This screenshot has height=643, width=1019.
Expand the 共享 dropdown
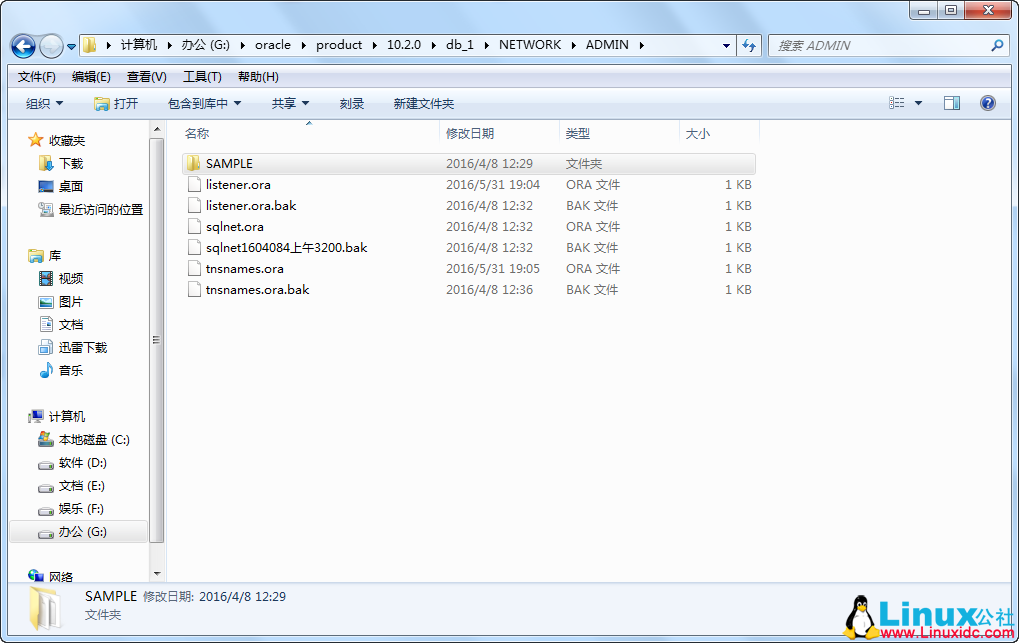click(290, 104)
